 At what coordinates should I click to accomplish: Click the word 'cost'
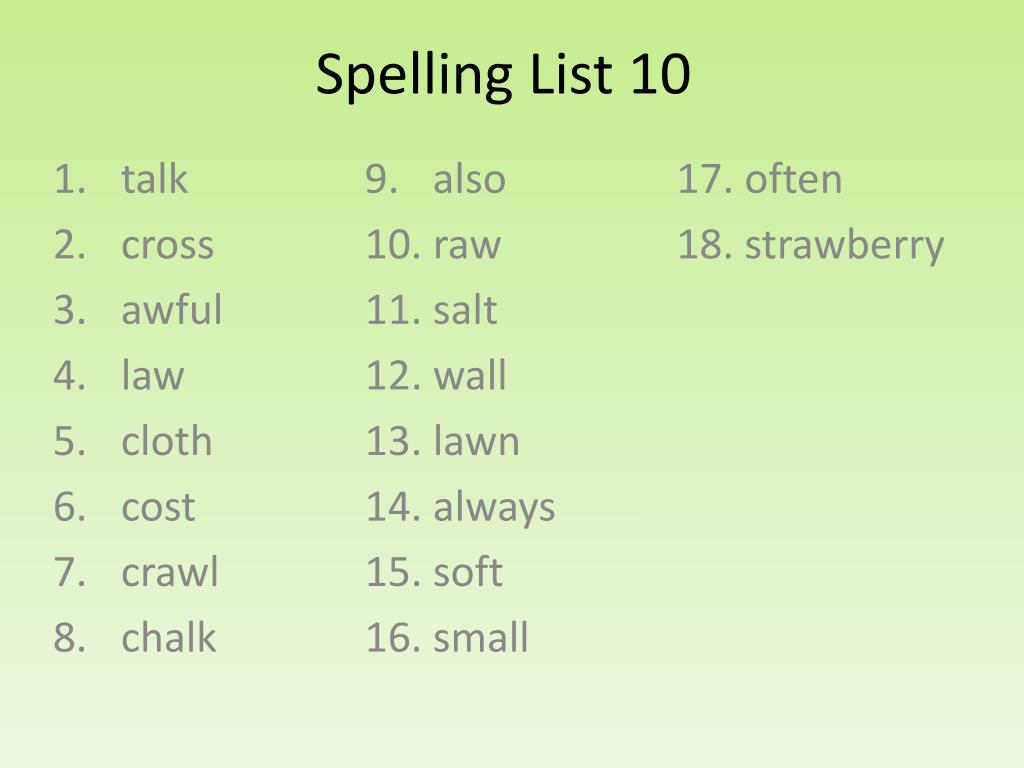158,507
